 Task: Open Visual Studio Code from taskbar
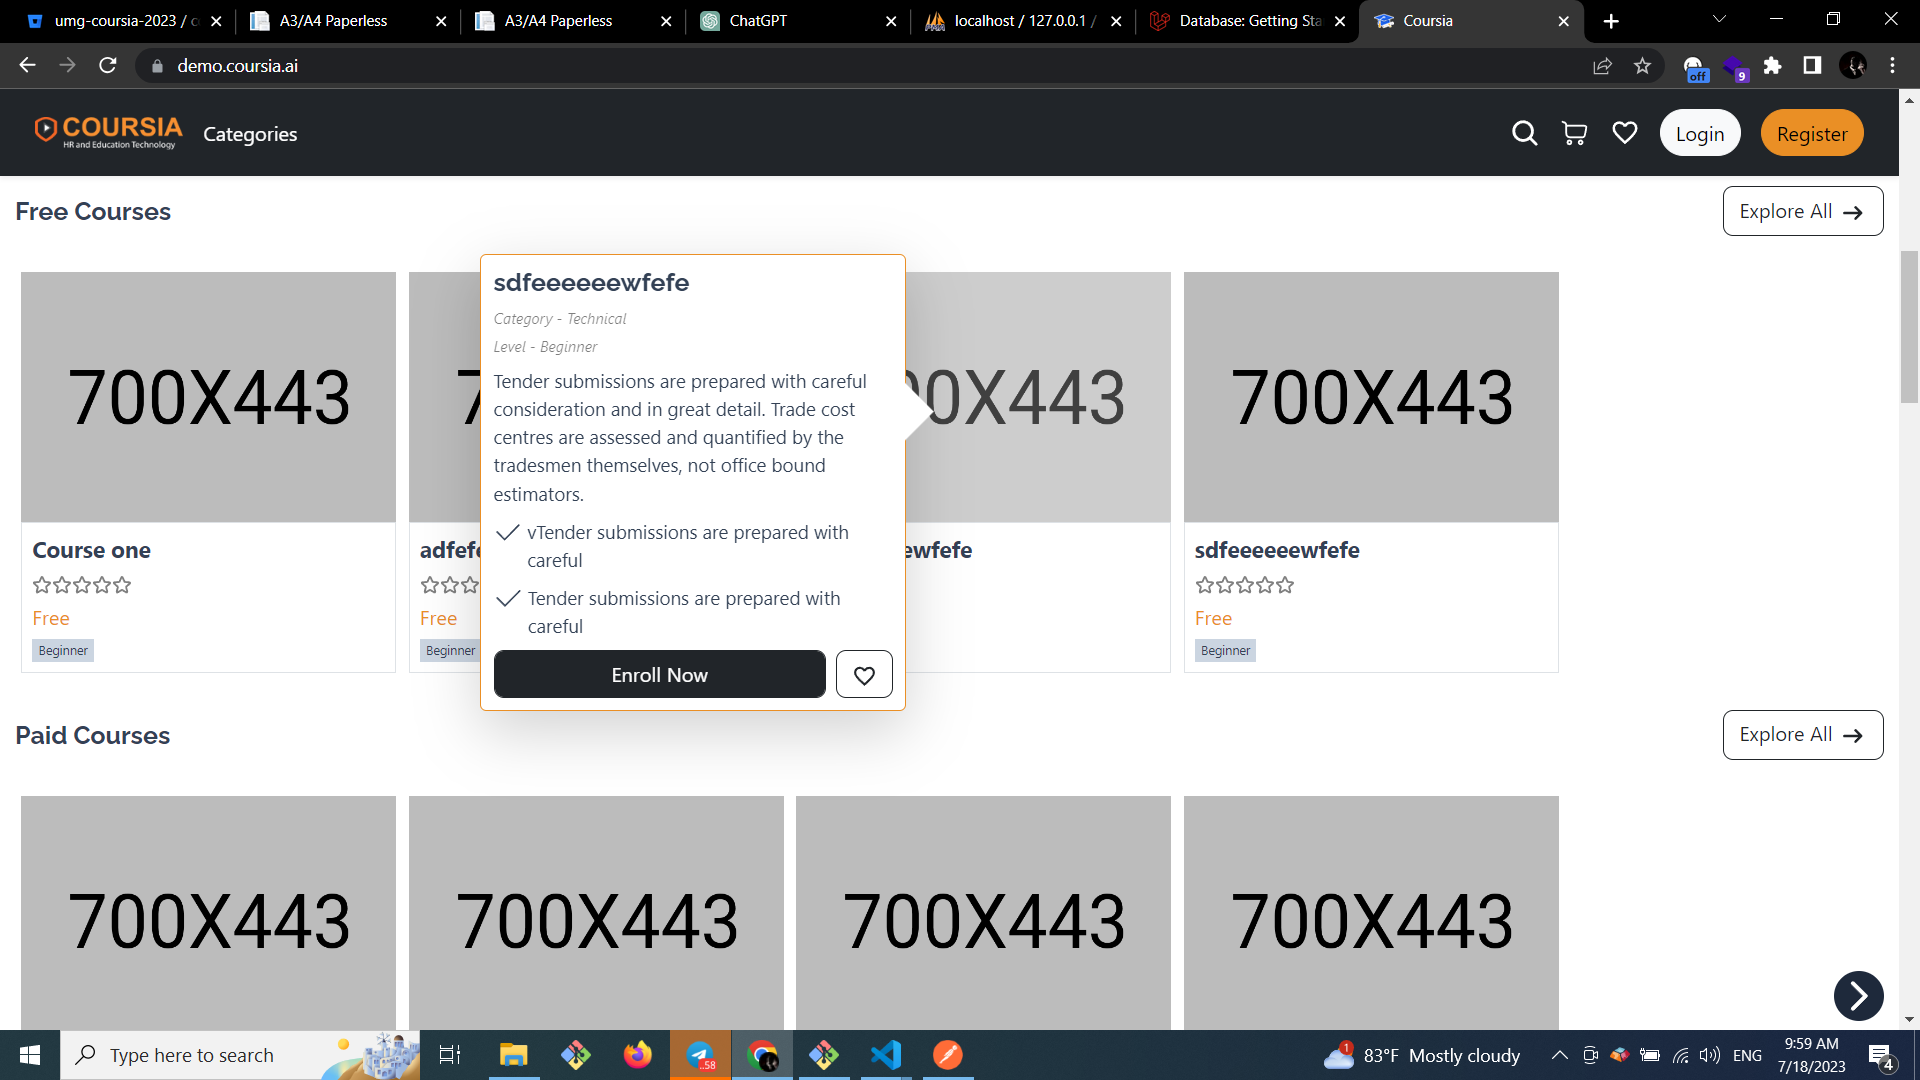coord(886,1055)
